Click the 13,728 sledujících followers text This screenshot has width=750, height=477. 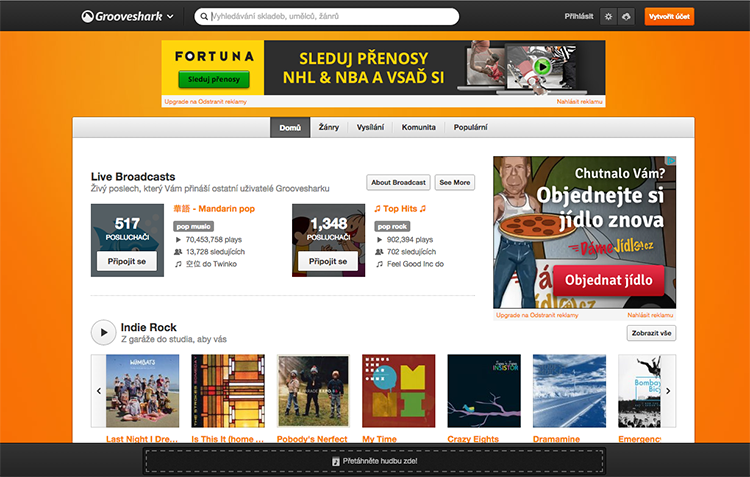pyautogui.click(x=215, y=252)
